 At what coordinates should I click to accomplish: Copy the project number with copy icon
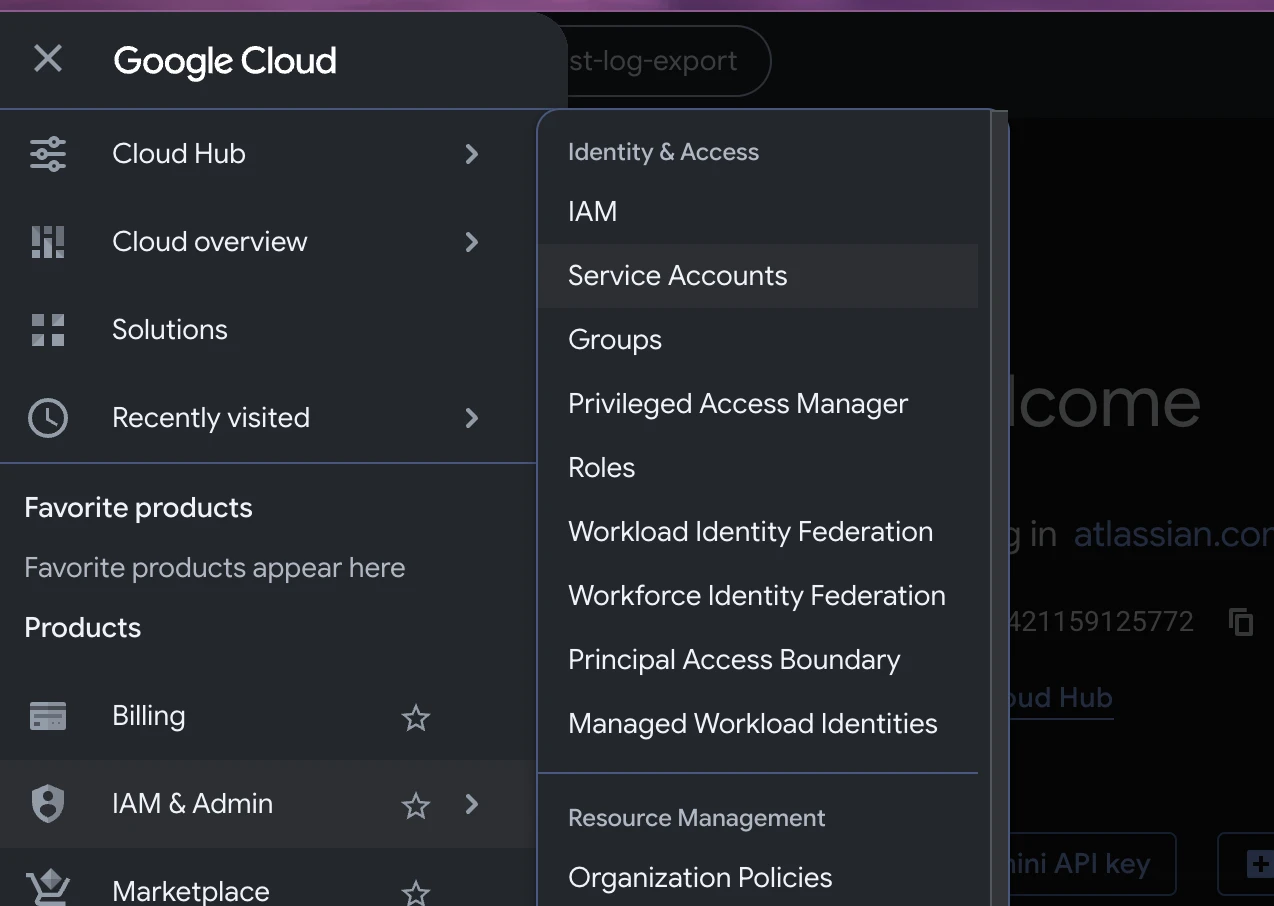point(1241,622)
